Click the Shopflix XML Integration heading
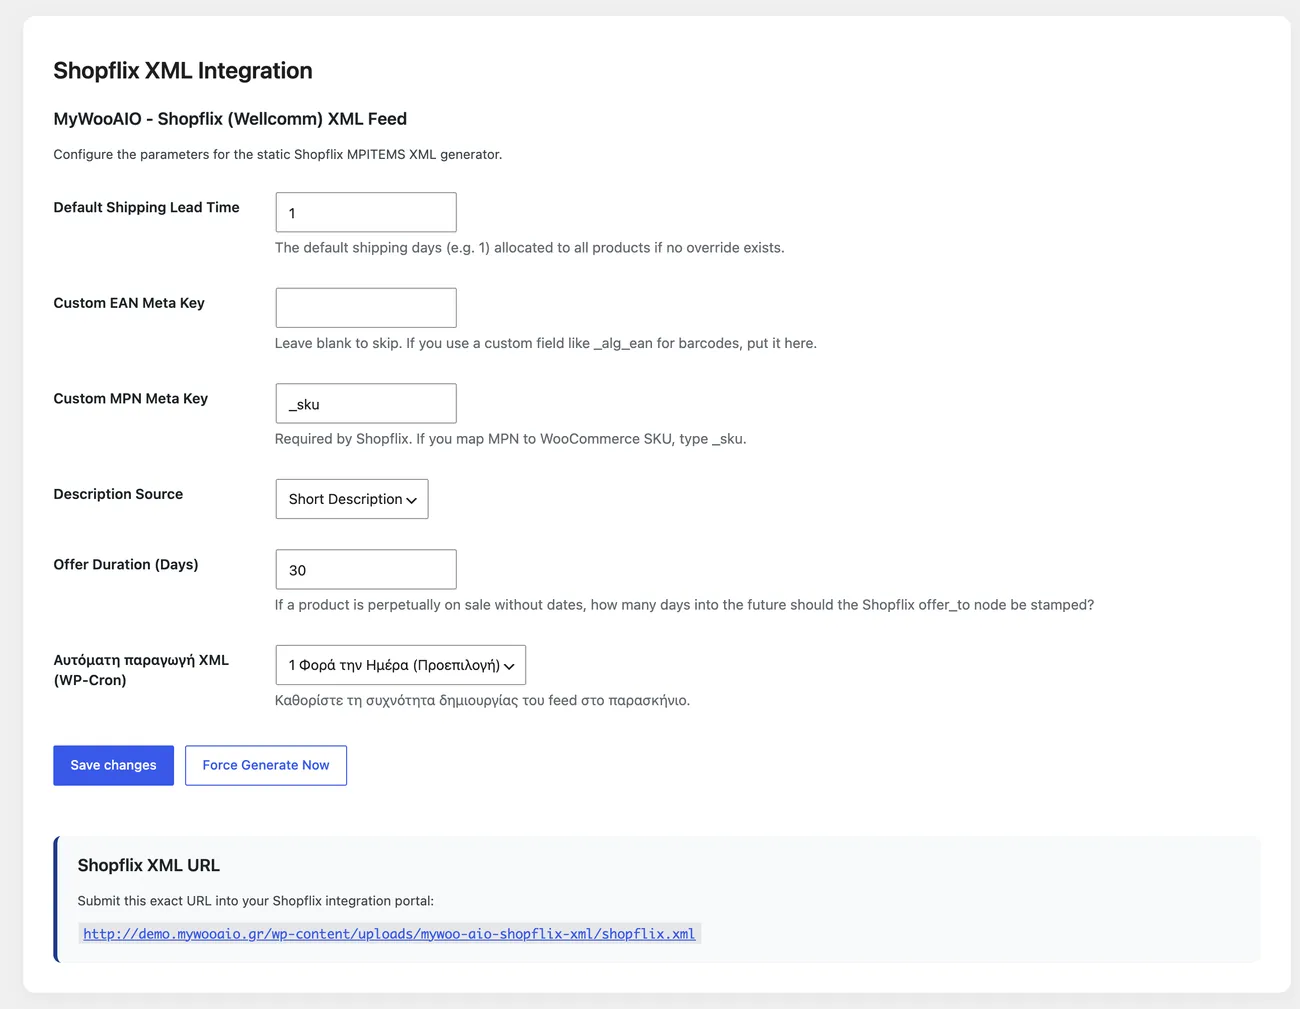The width and height of the screenshot is (1300, 1009). pyautogui.click(x=183, y=71)
